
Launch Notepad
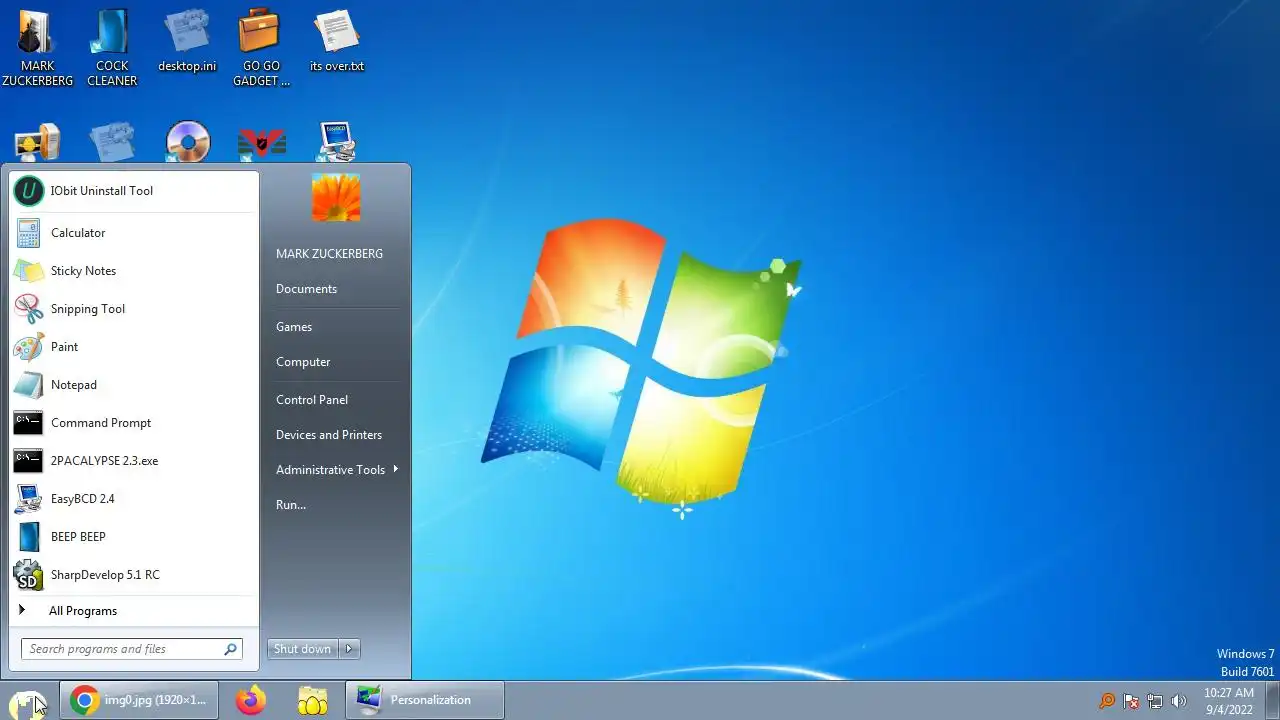pyautogui.click(x=133, y=385)
